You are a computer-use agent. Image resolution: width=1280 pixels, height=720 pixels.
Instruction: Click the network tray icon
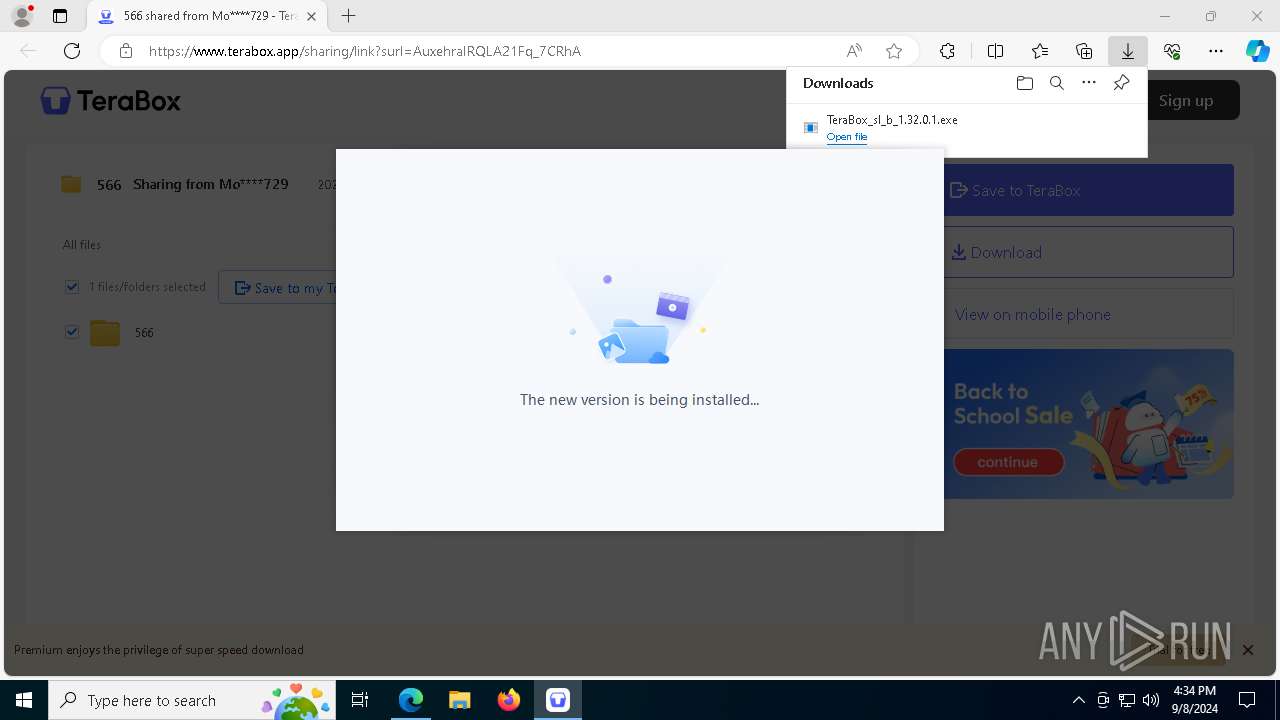tap(1127, 700)
